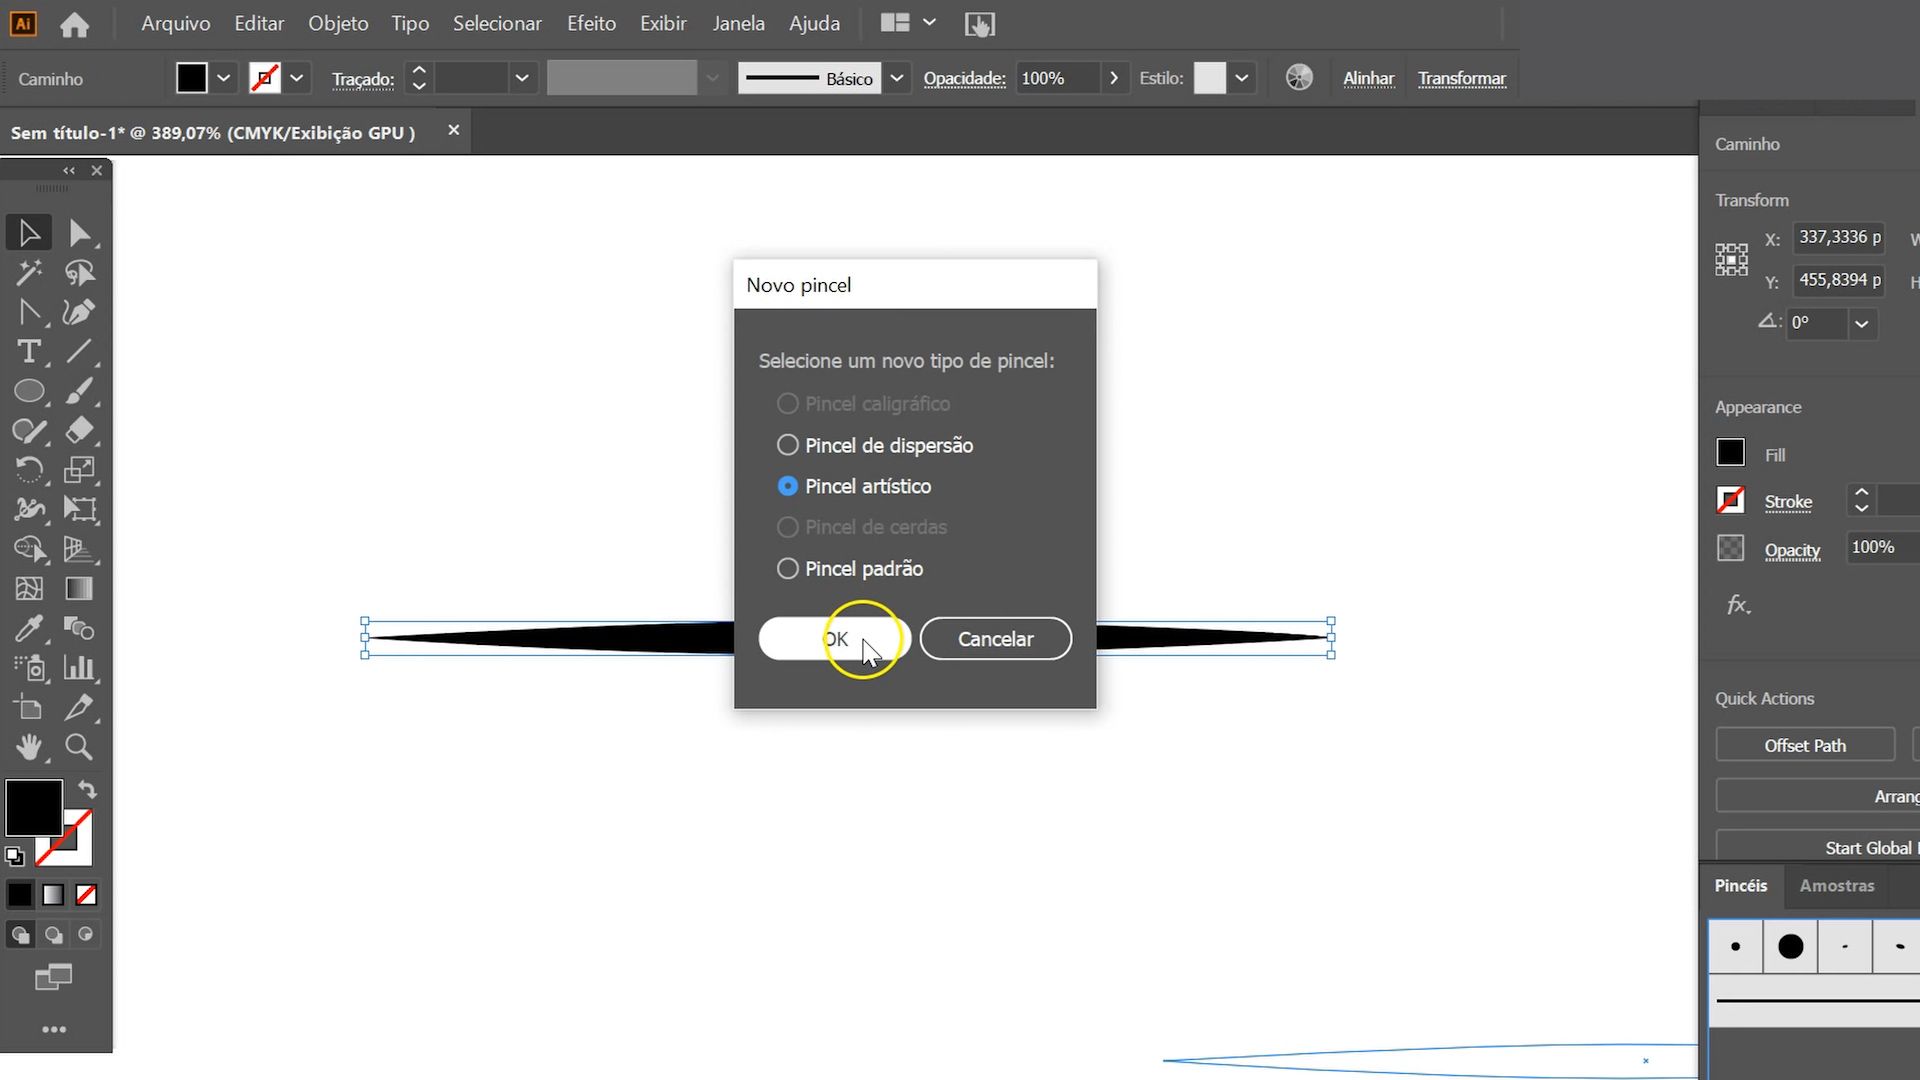Select the Line Segment tool
Screen dimensions: 1920x1080
[80, 352]
